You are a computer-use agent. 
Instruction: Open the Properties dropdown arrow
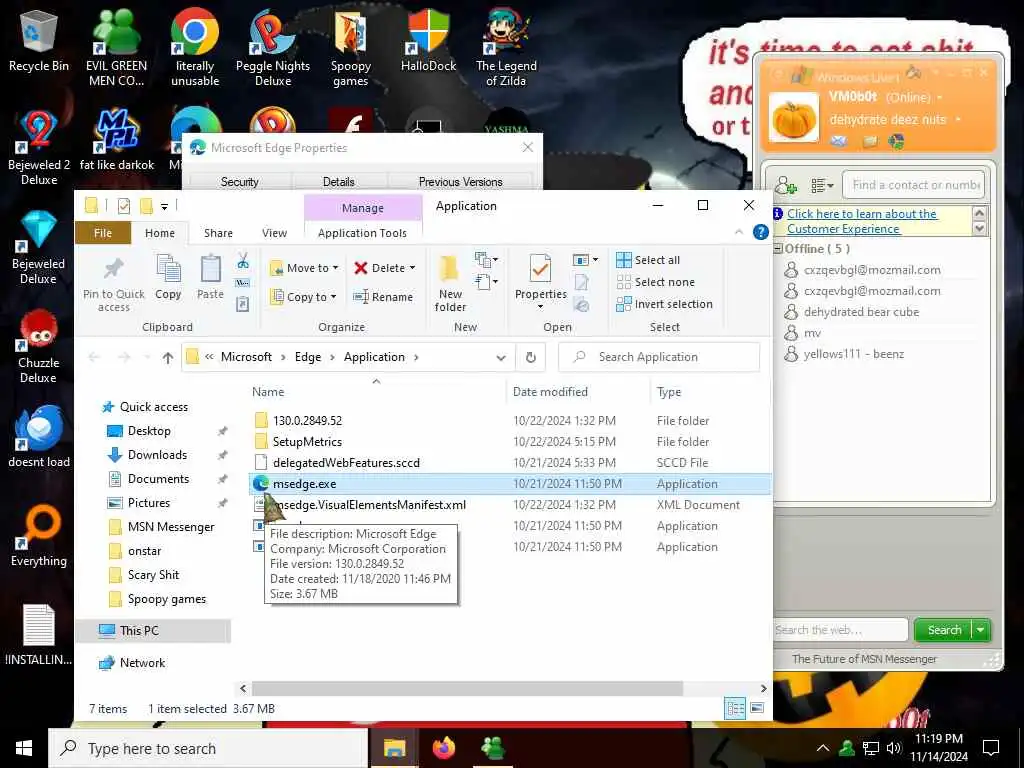point(540,307)
